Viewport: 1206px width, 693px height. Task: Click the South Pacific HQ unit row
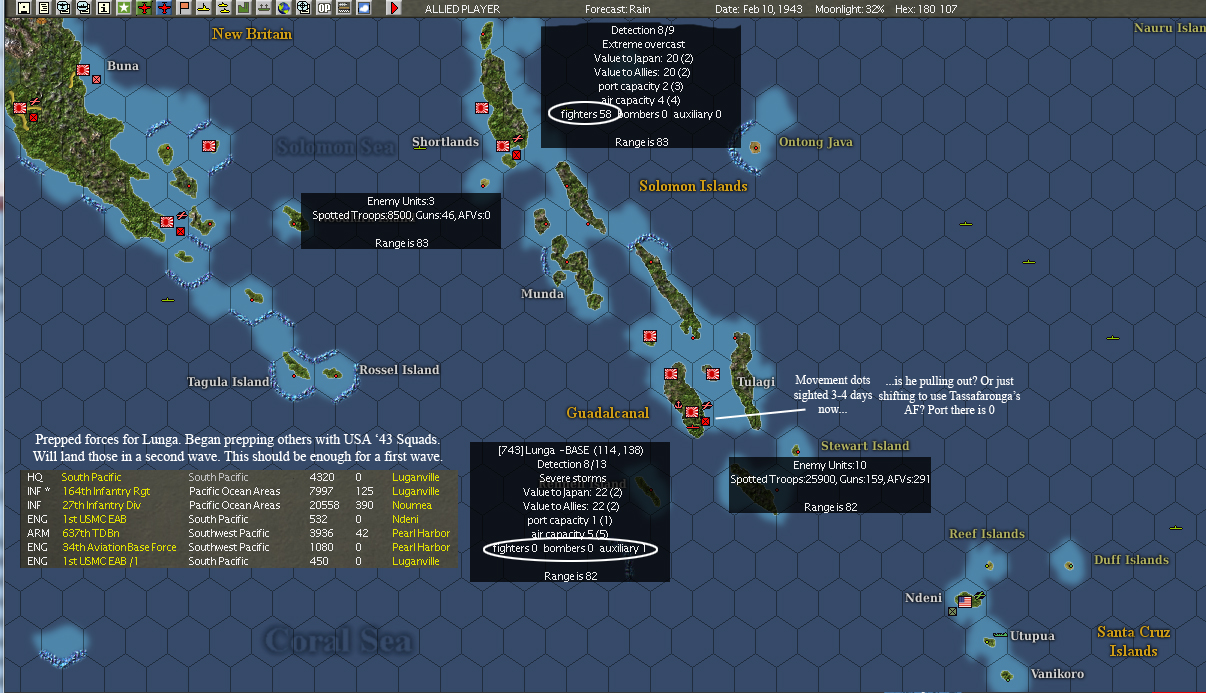(x=239, y=477)
